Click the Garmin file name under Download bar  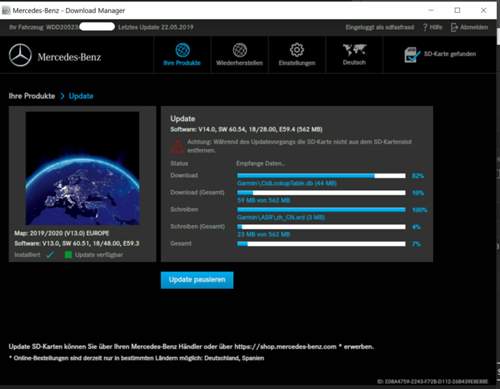287,183
